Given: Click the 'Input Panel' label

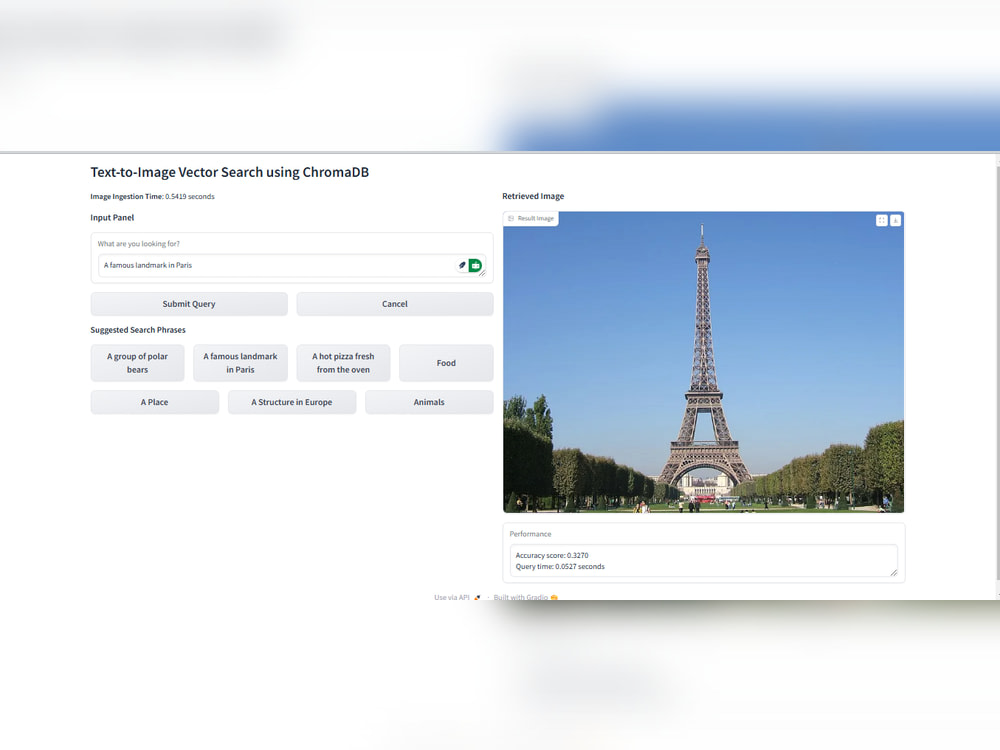Looking at the screenshot, I should [112, 217].
